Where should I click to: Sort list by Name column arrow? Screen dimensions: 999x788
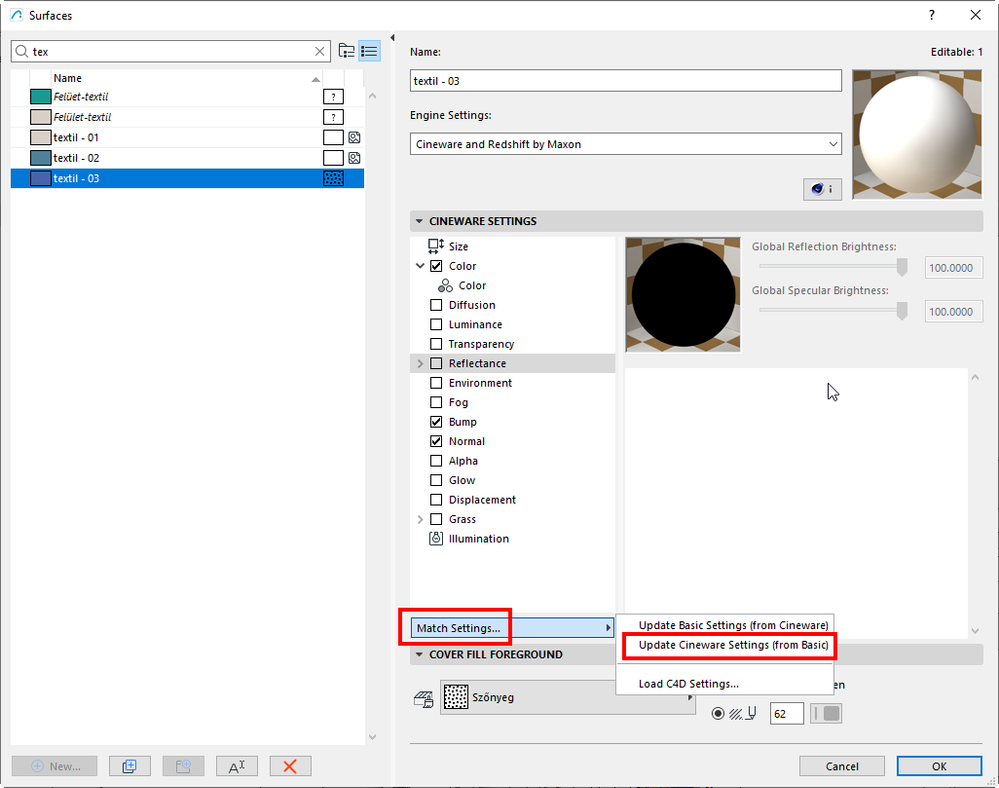point(315,79)
